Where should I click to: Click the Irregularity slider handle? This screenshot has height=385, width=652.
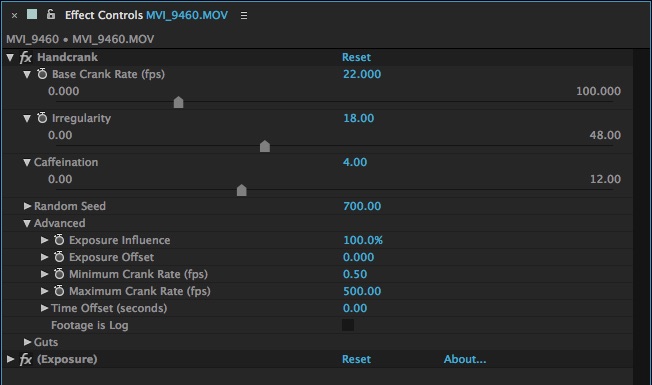[265, 146]
